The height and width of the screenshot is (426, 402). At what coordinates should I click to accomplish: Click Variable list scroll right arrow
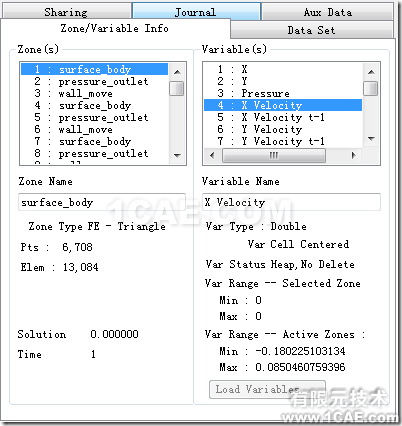click(x=354, y=155)
